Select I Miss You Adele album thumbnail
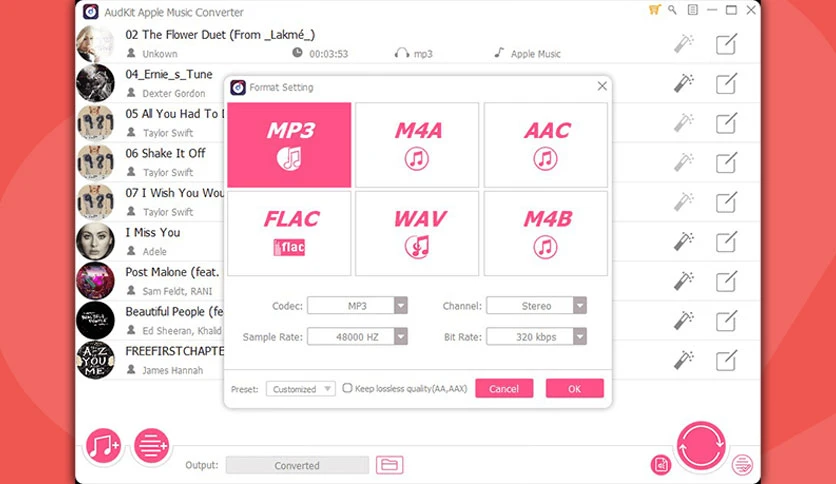The height and width of the screenshot is (484, 836). click(x=95, y=241)
